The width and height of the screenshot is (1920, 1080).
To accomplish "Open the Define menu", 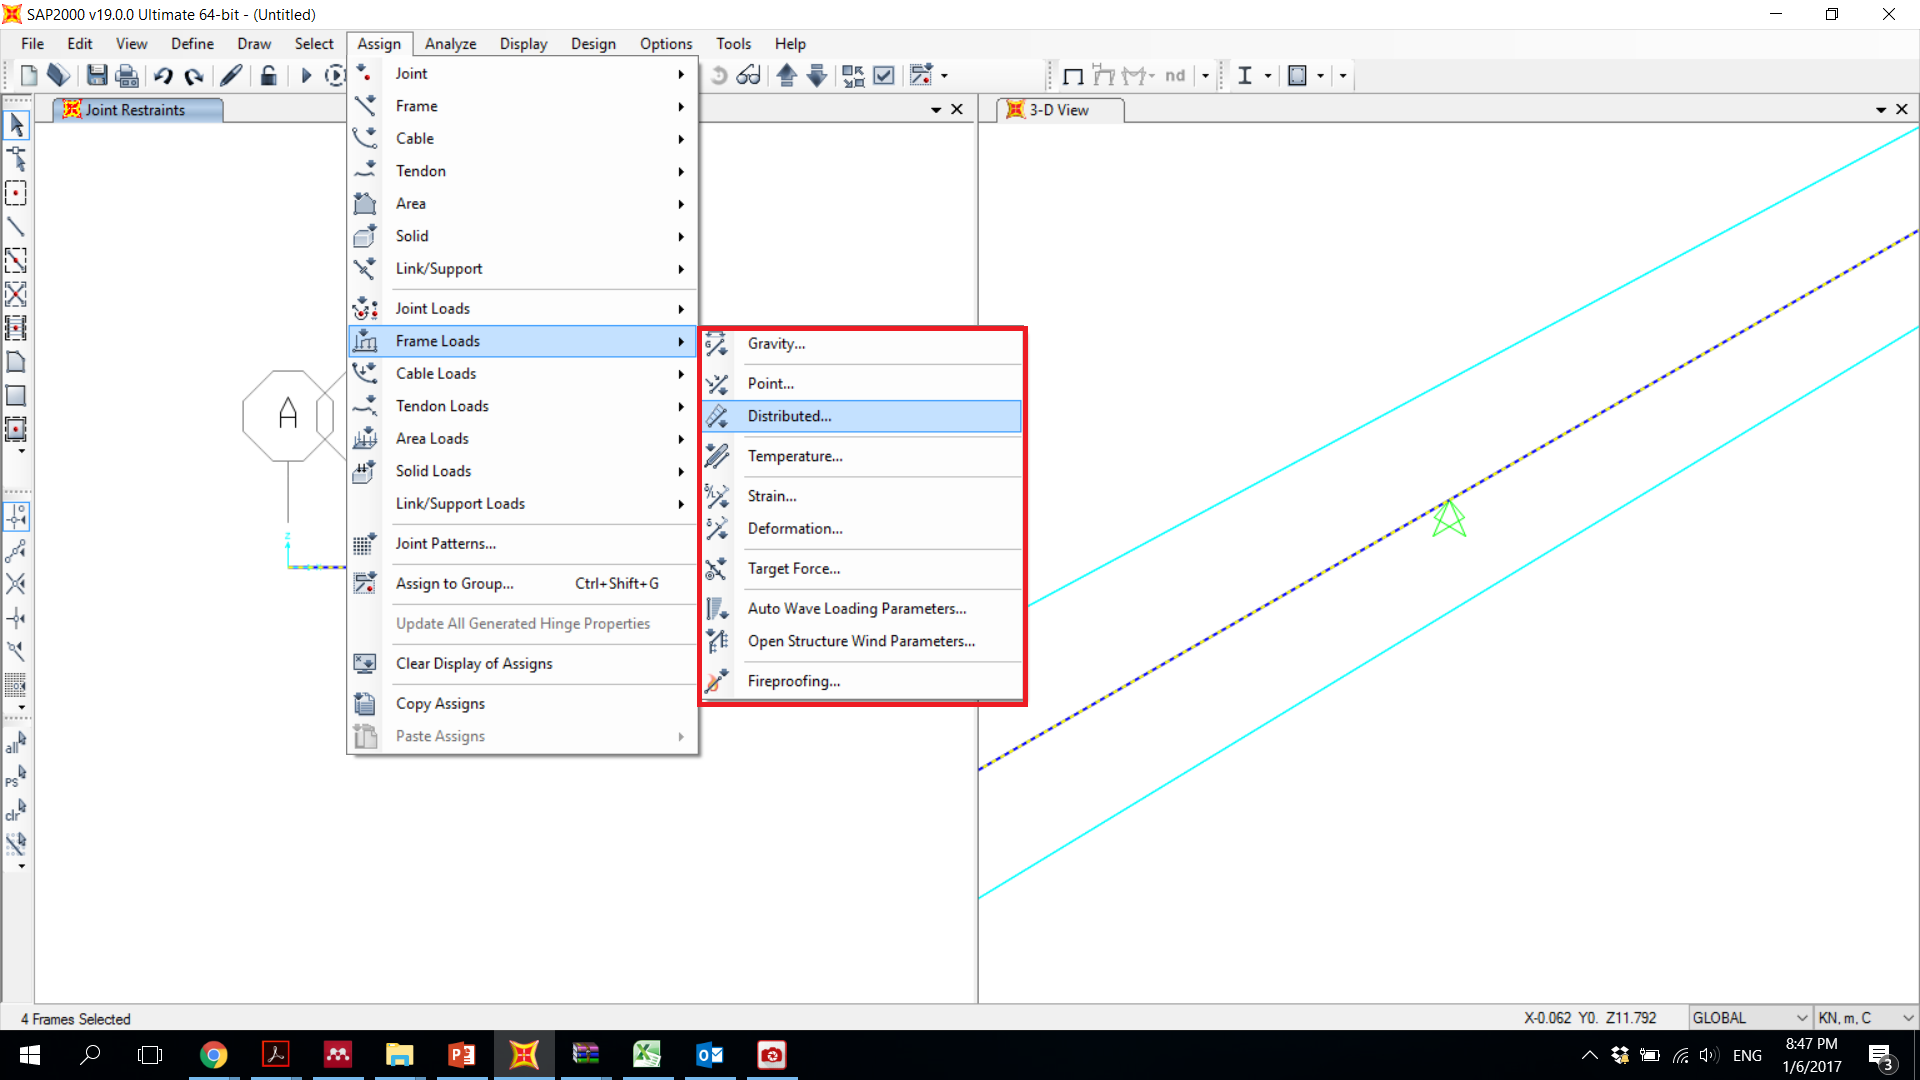I will [192, 44].
